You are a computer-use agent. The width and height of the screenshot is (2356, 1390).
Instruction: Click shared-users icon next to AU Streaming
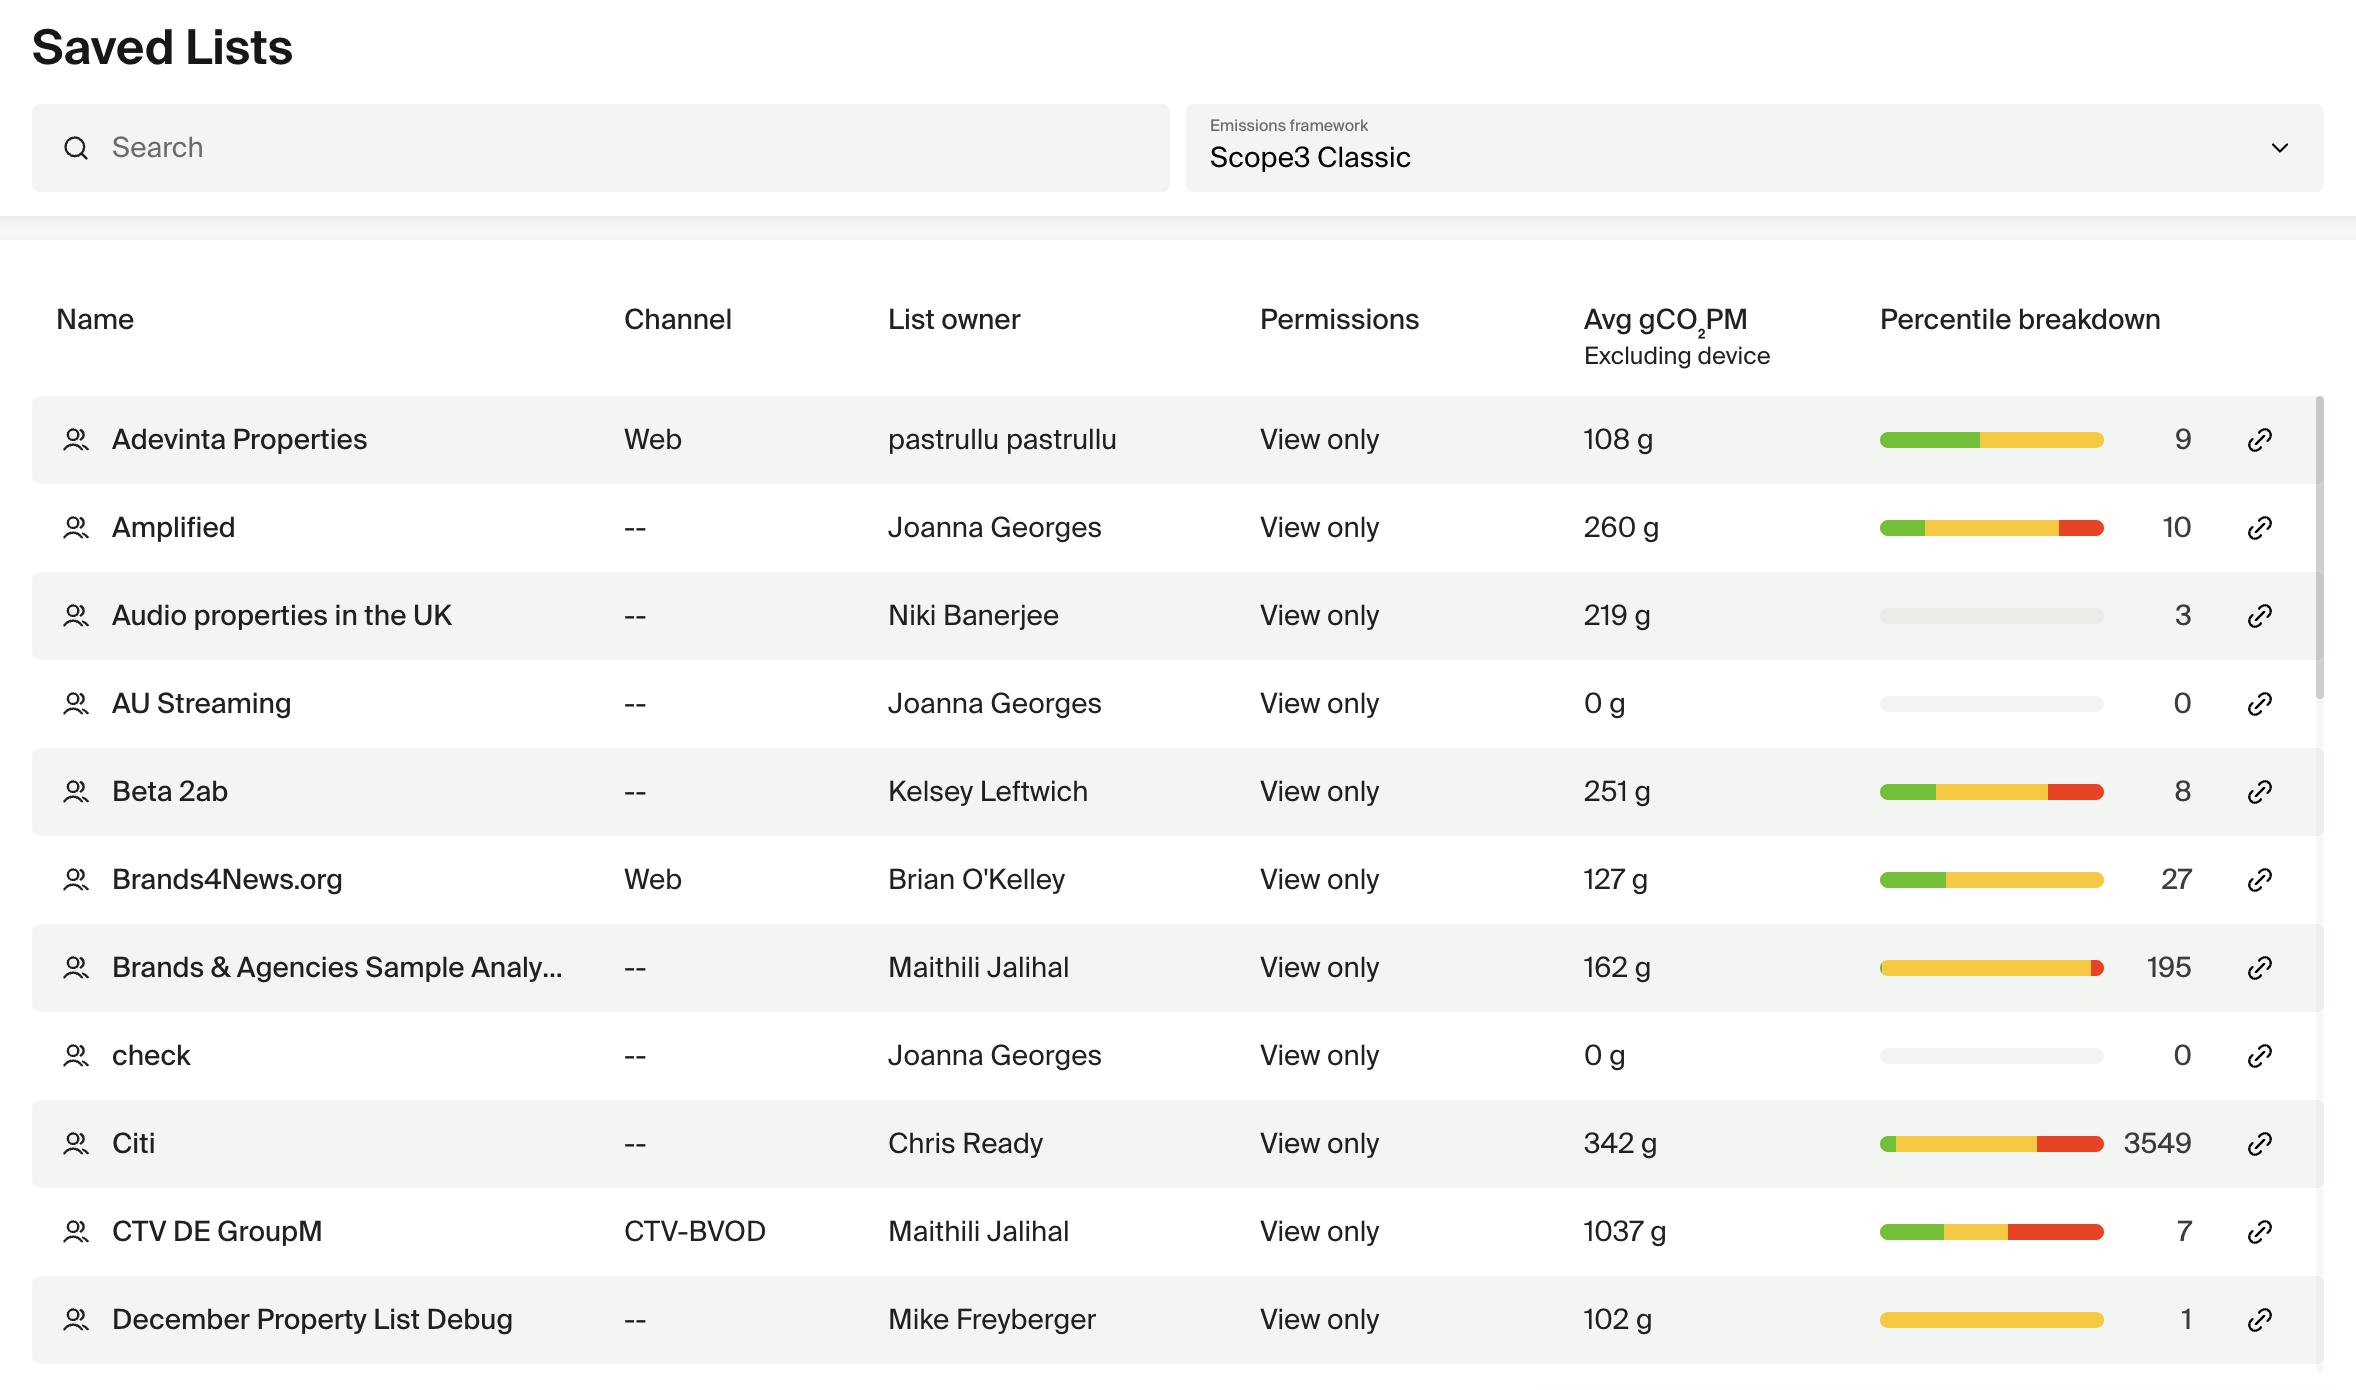click(x=76, y=704)
